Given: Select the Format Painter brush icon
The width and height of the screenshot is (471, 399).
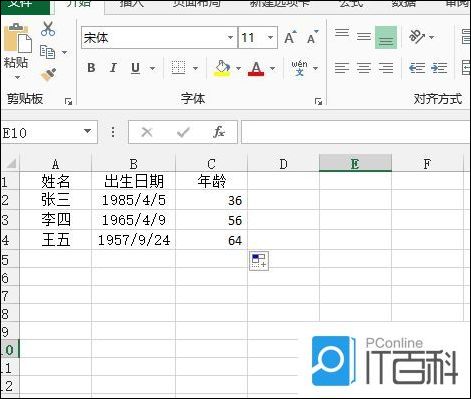Looking at the screenshot, I should coord(48,74).
